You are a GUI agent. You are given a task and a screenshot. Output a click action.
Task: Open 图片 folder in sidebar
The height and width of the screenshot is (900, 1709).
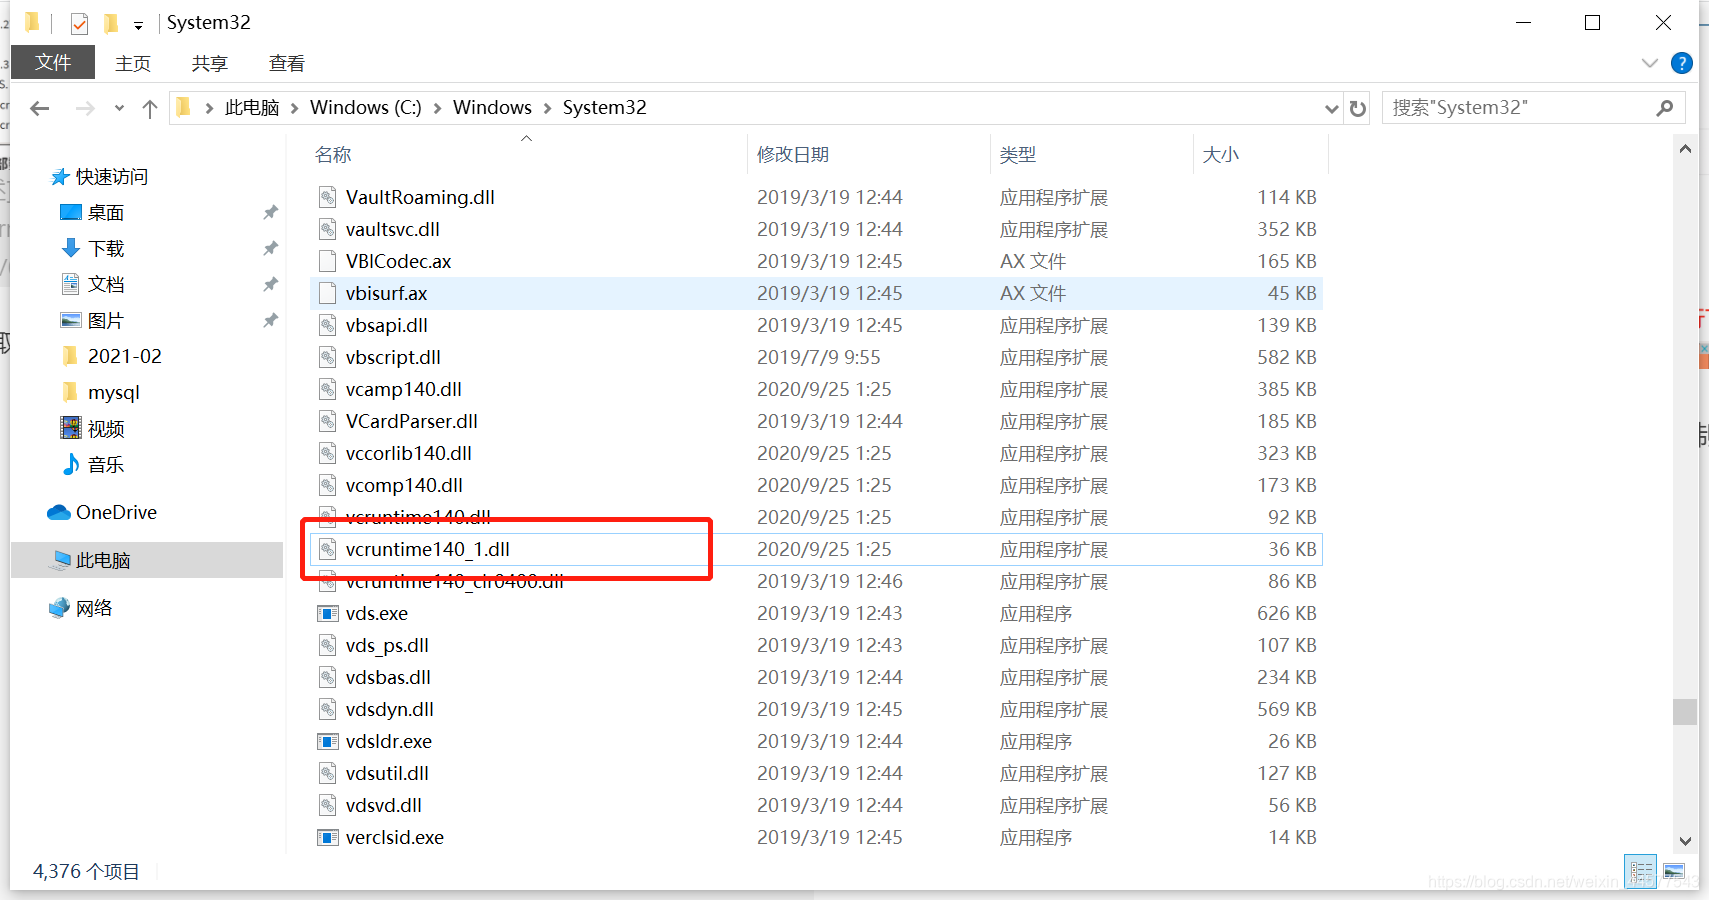106,320
